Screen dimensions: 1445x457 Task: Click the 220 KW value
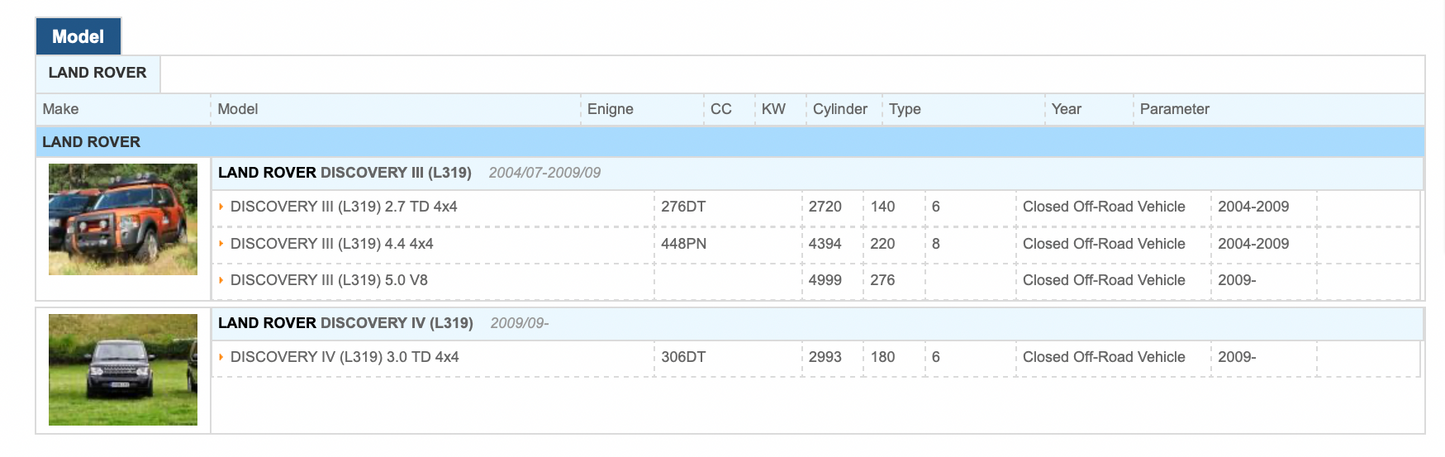[883, 243]
